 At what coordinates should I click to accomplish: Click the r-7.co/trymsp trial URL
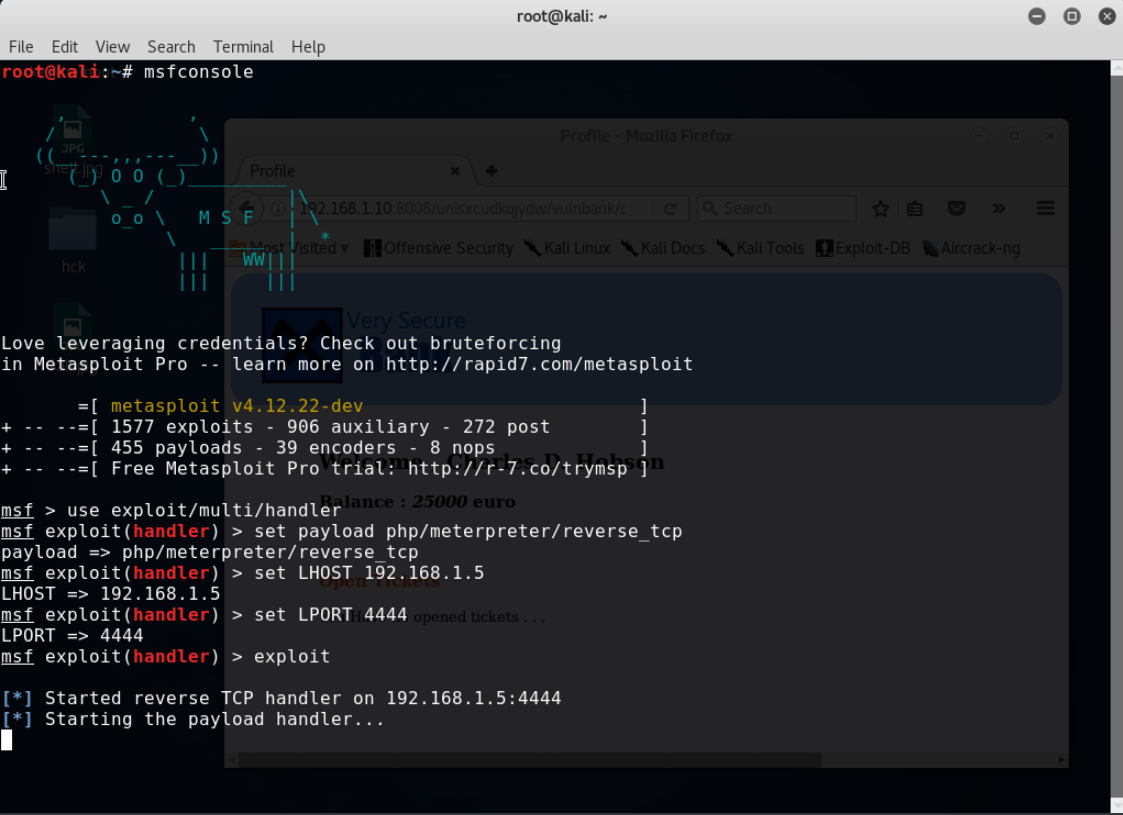(518, 468)
